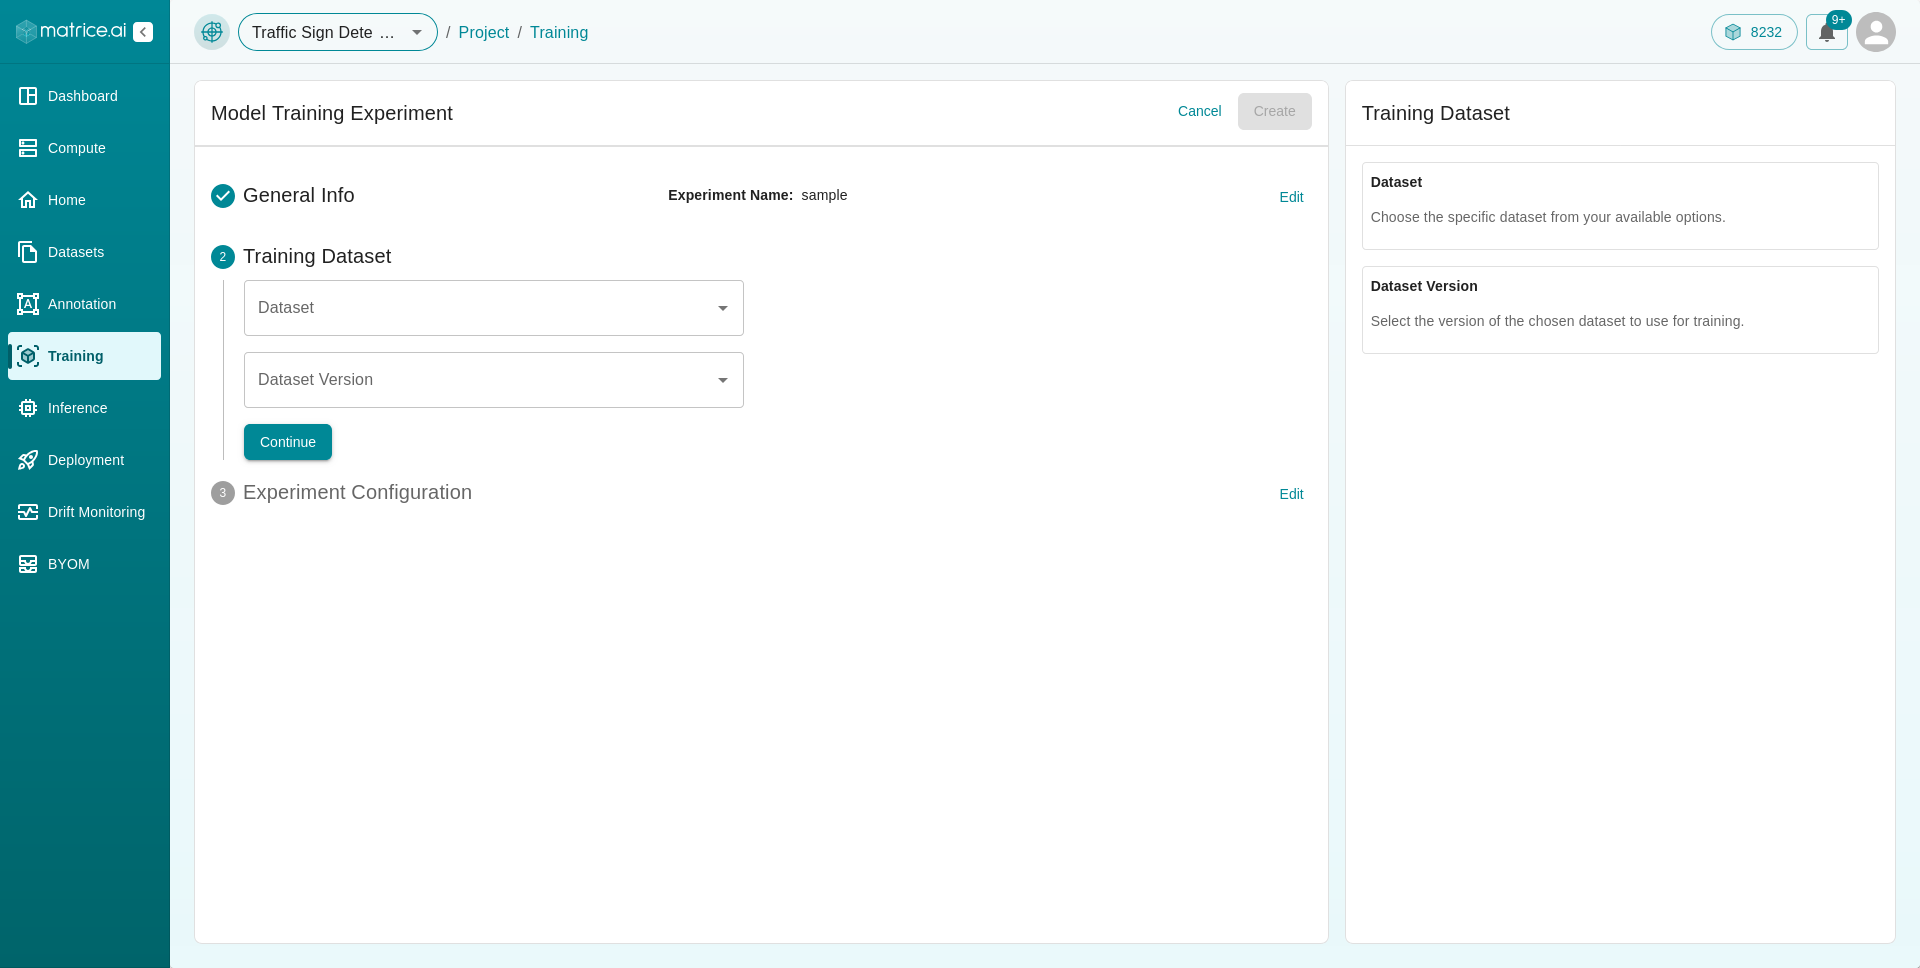Click step 2 circle for Training Dataset
The height and width of the screenshot is (968, 1920).
[223, 257]
